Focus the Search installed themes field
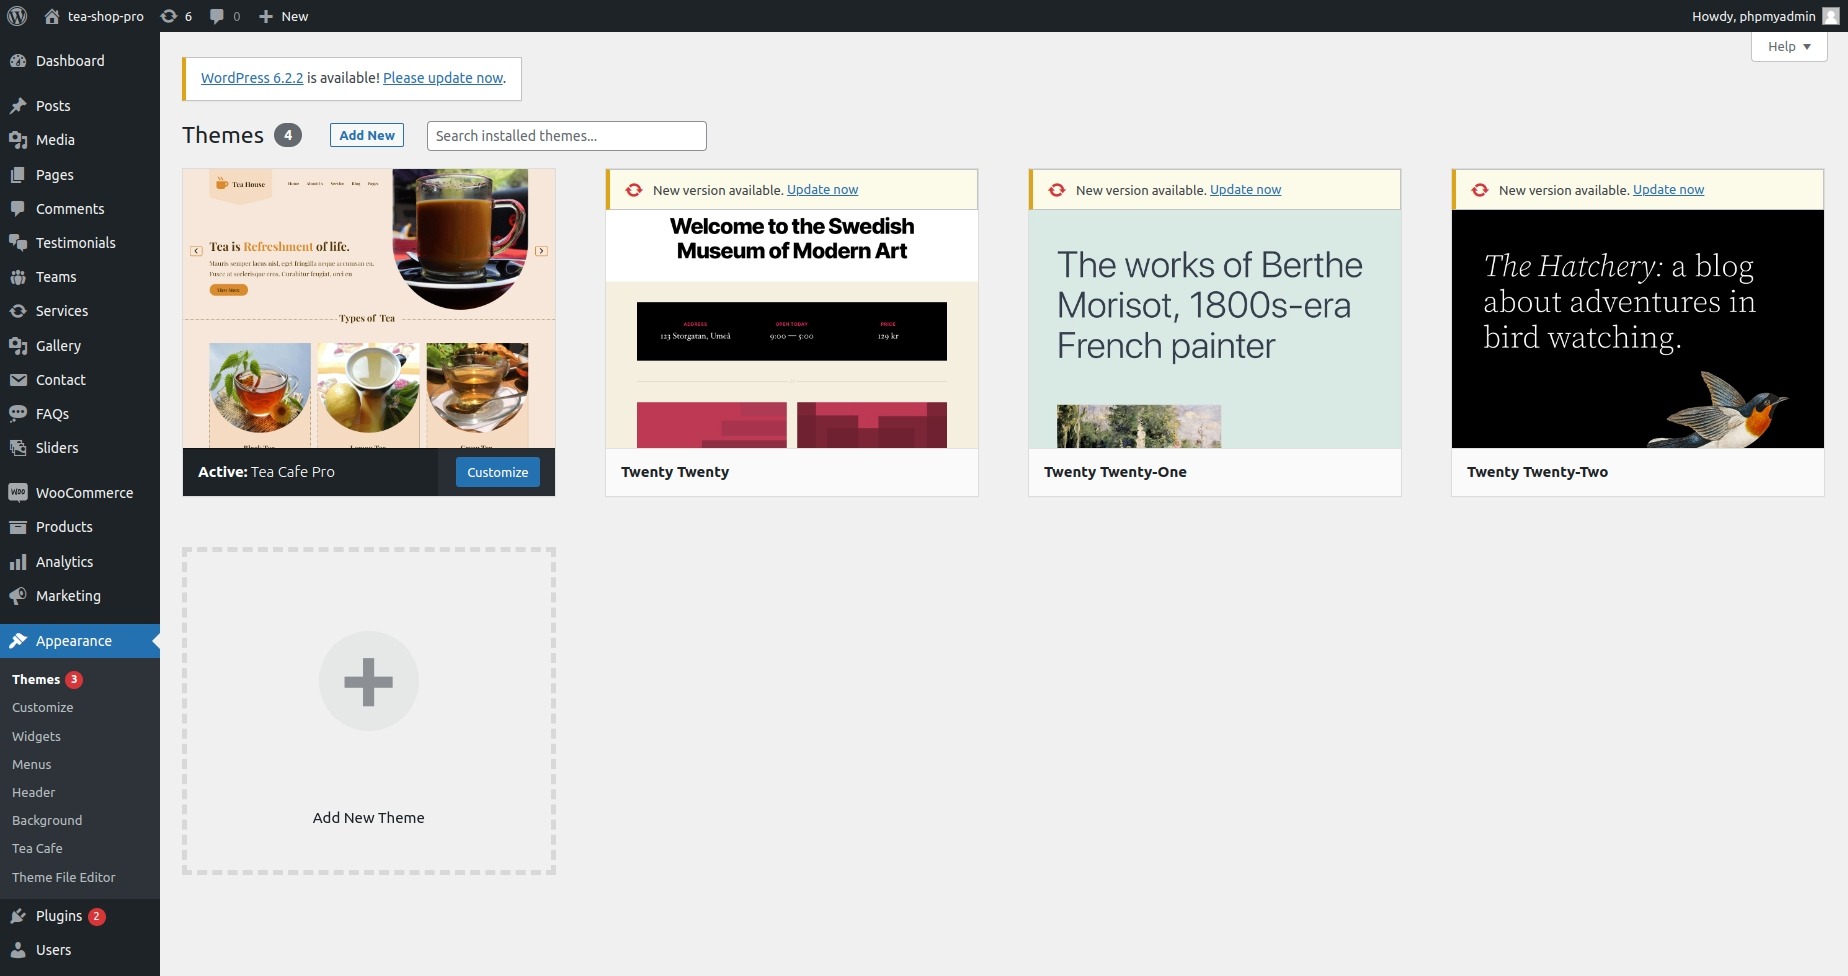 tap(567, 136)
